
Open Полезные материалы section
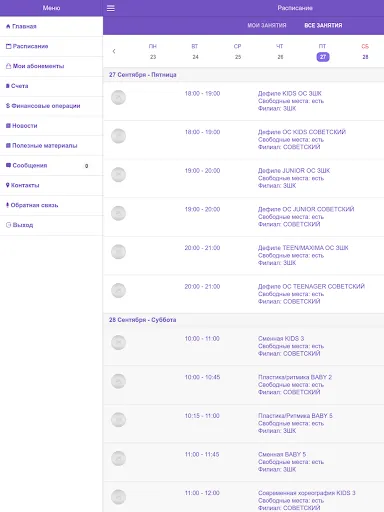pos(51,146)
